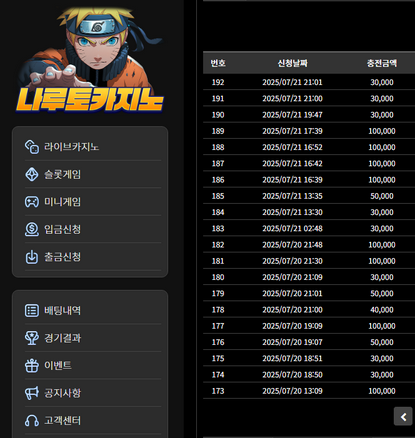Go to previous page with left chevron
This screenshot has height=438, width=415.
[403, 417]
